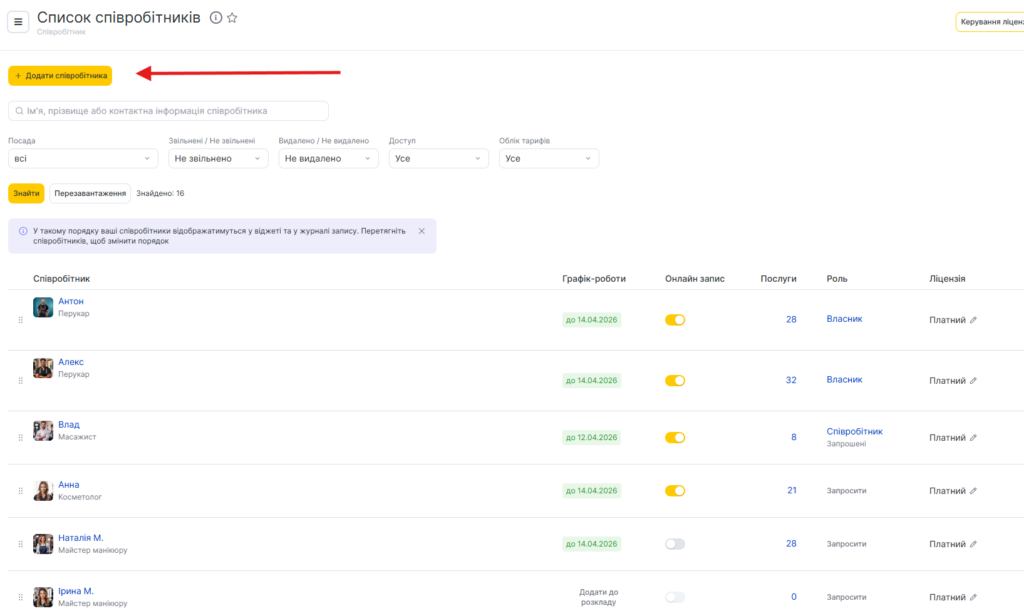Viewport: 1024px width, 611px height.
Task: Open the hamburger menu icon
Action: click(18, 22)
